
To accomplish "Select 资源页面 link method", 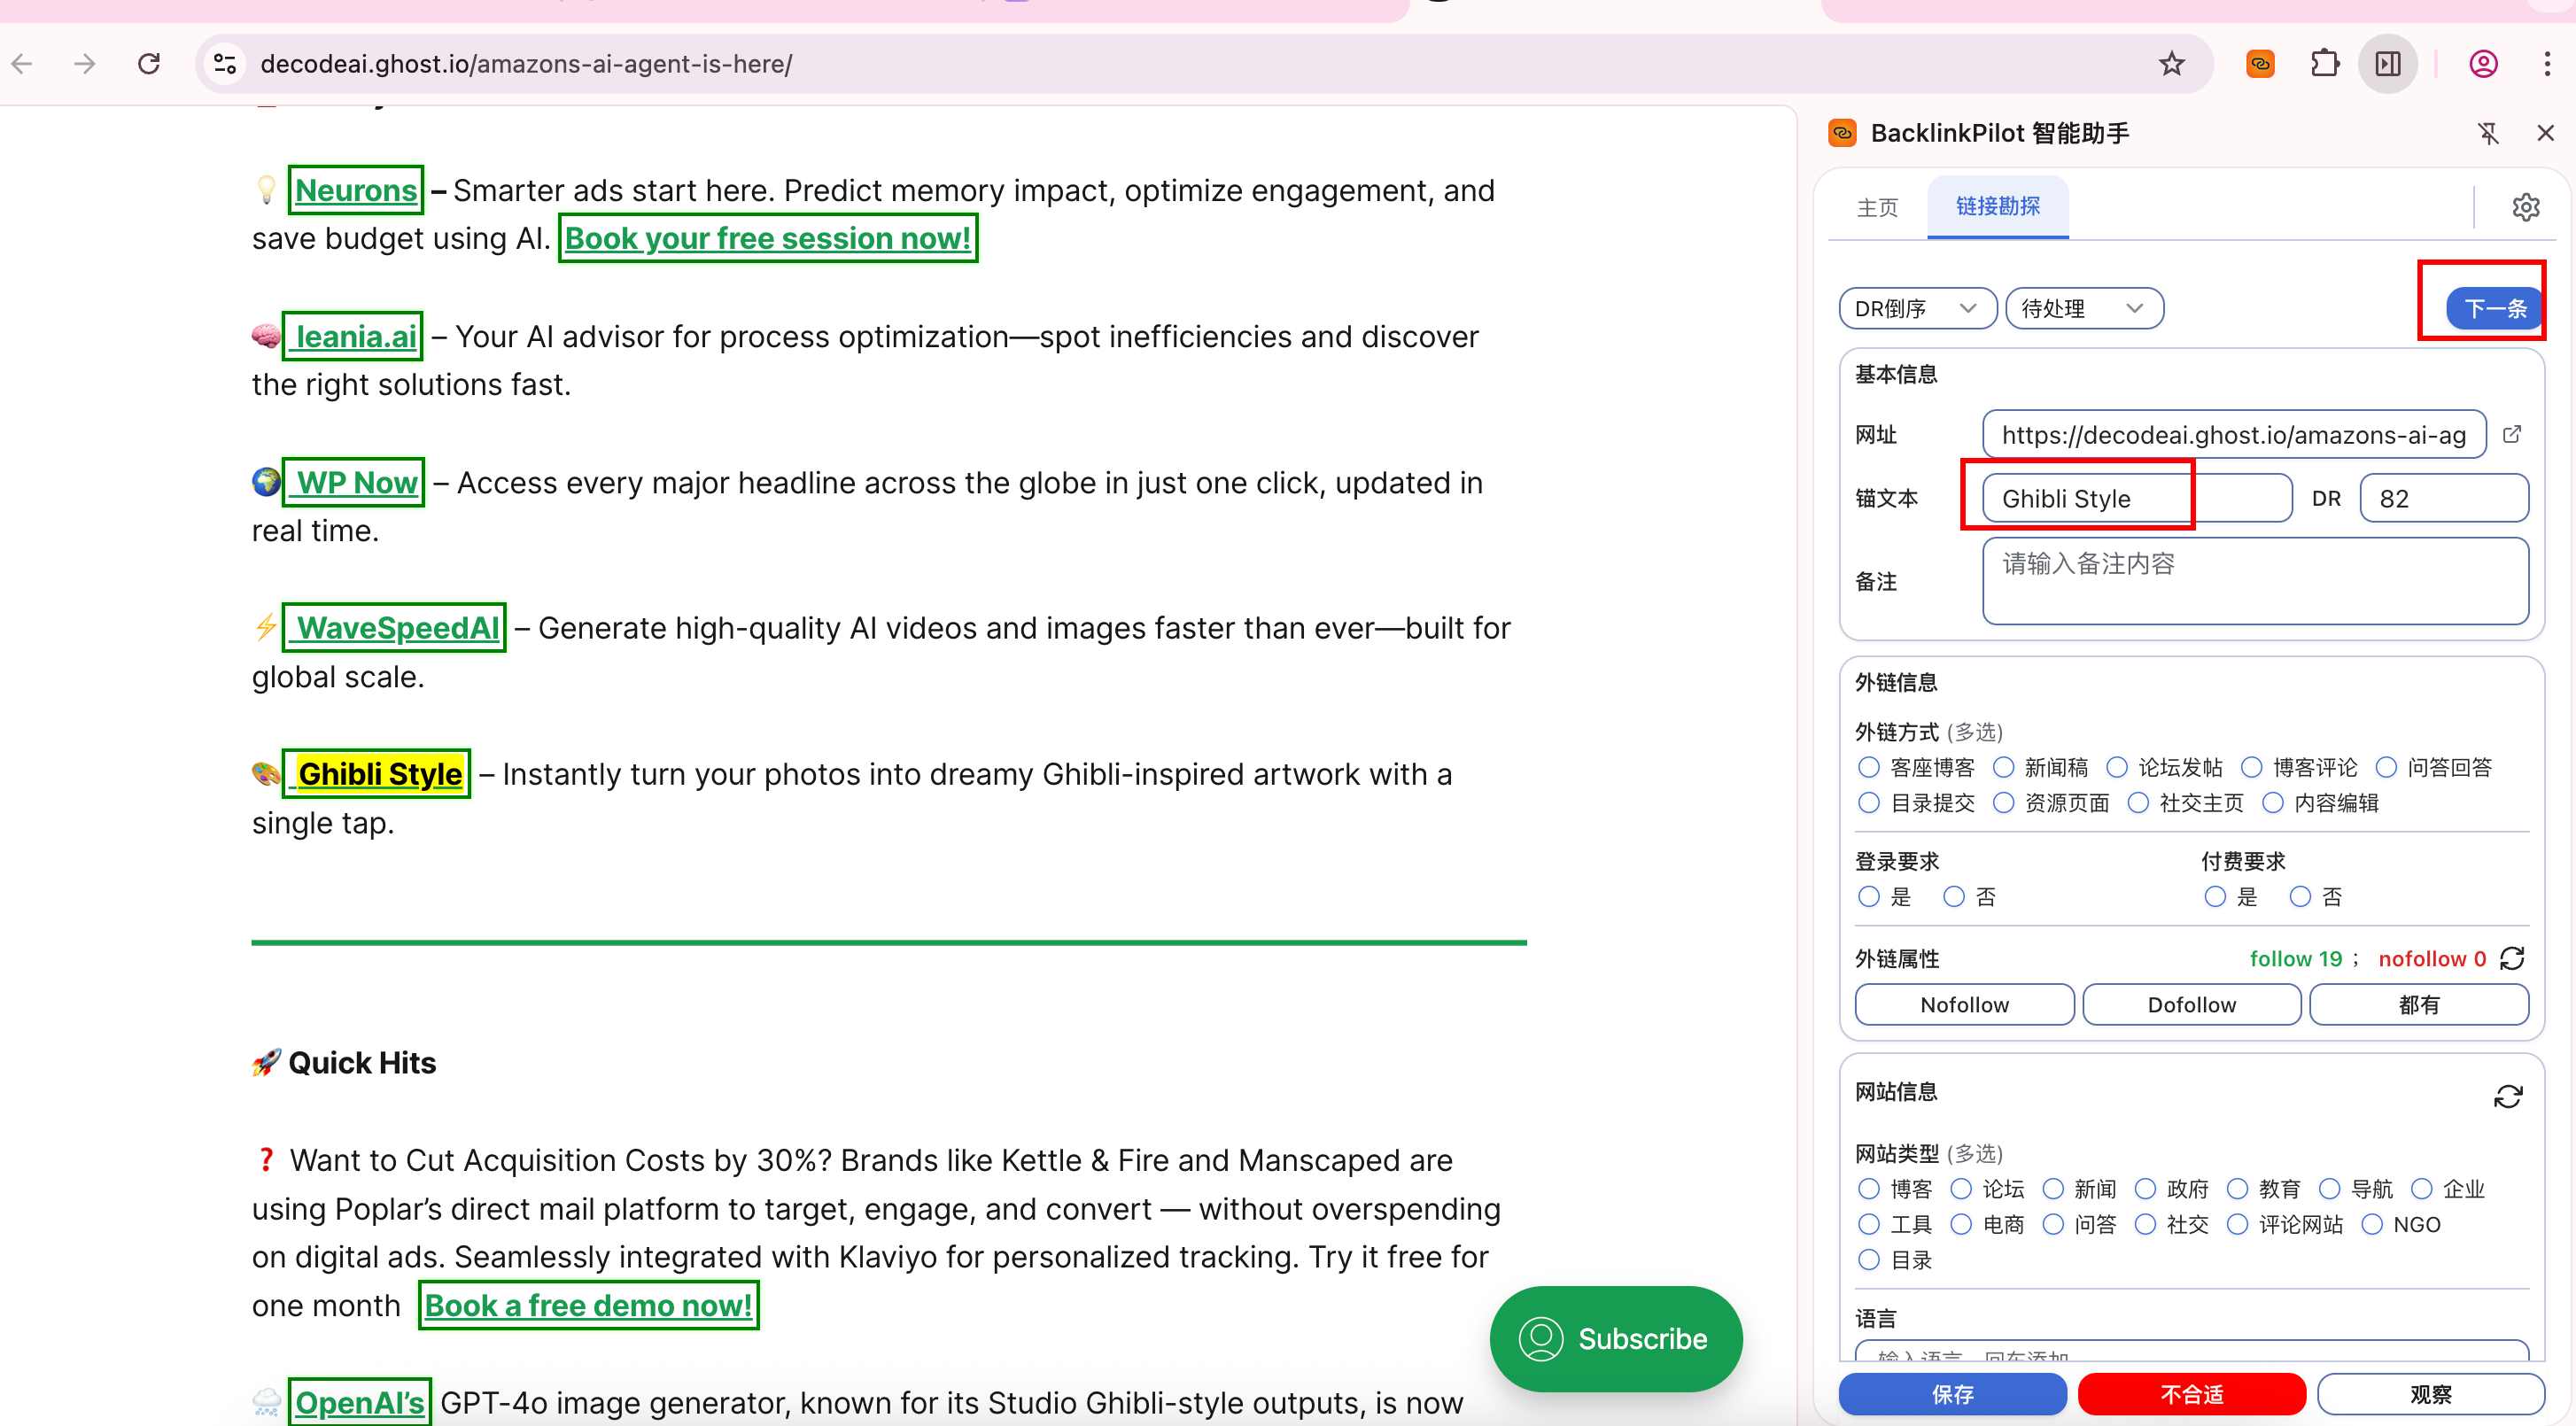I will 2003,803.
